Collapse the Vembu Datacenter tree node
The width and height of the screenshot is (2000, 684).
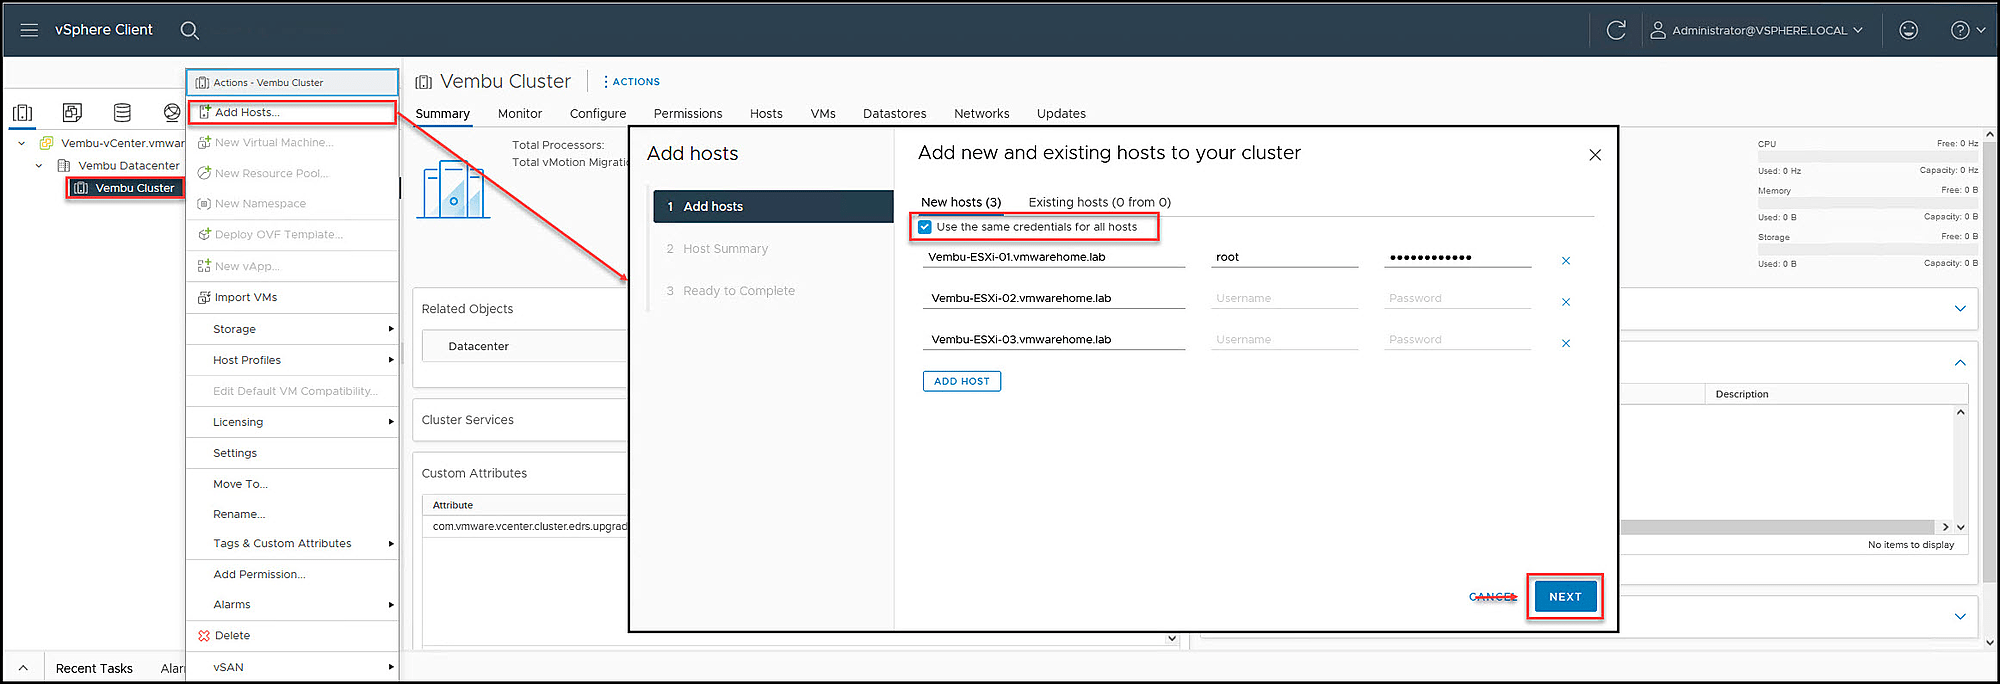[39, 166]
